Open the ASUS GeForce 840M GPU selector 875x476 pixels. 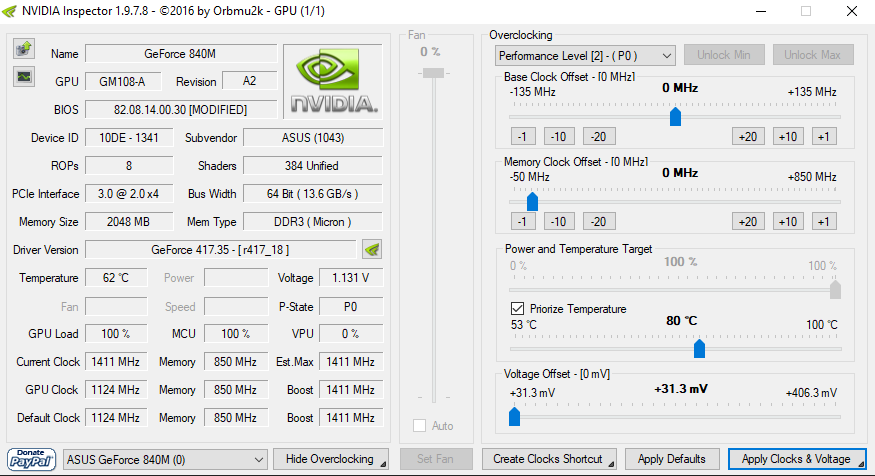coord(165,460)
